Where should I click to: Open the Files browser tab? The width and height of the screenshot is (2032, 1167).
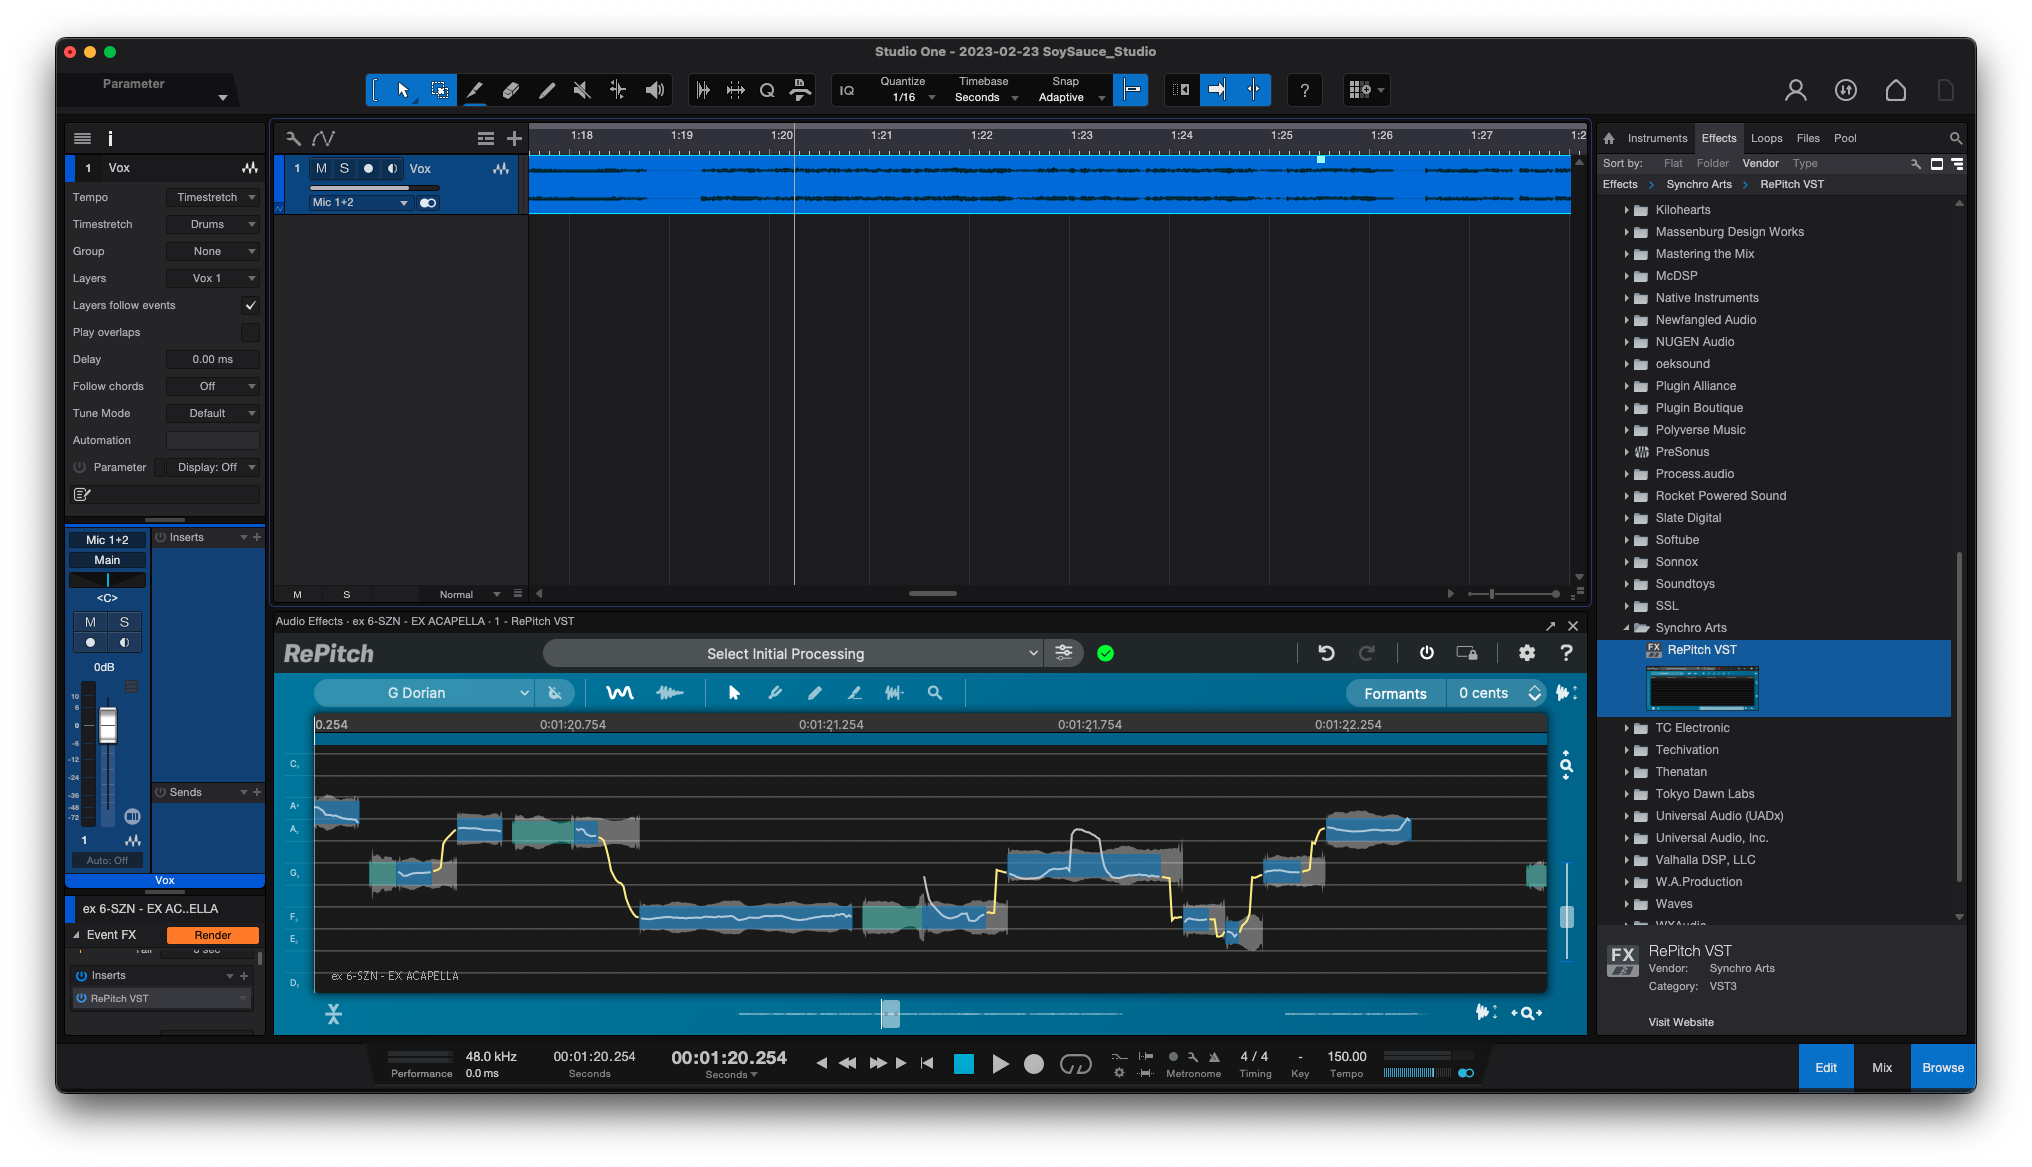(x=1807, y=138)
